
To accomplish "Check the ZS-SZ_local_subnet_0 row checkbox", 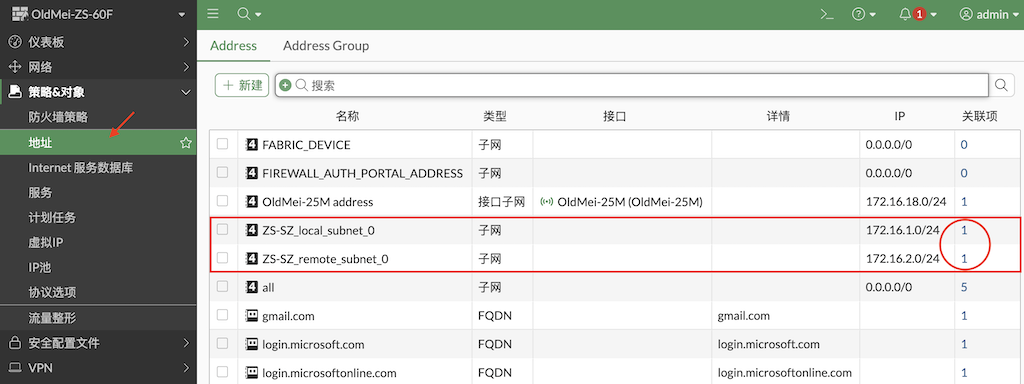I will click(223, 229).
